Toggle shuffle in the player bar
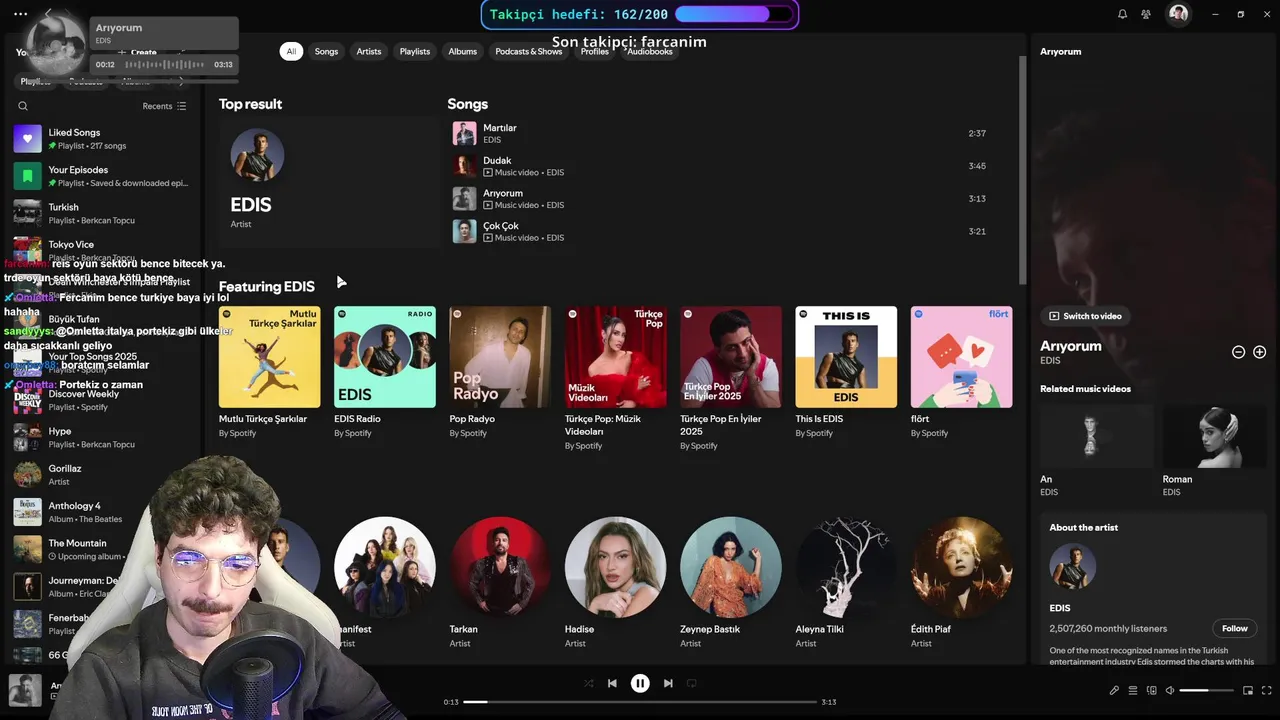The height and width of the screenshot is (720, 1280). click(588, 684)
